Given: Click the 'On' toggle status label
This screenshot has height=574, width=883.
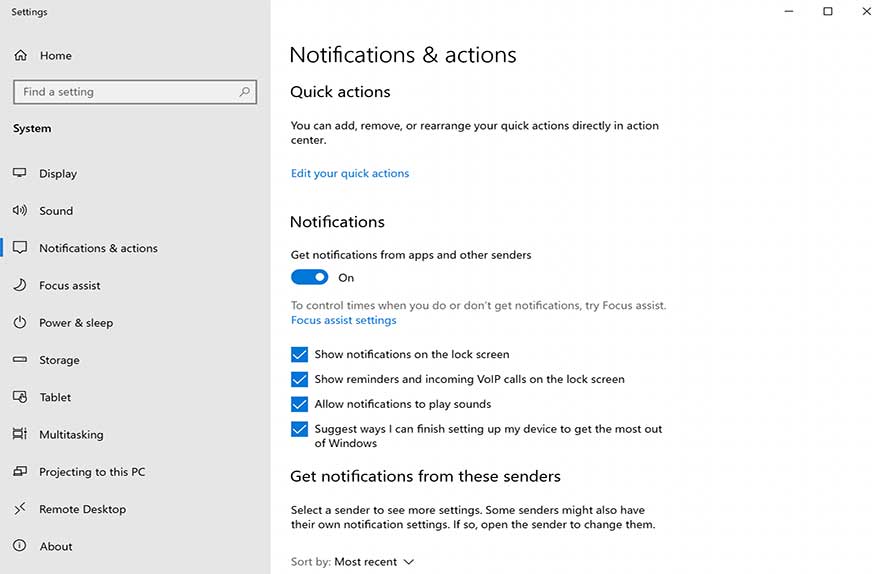Looking at the screenshot, I should coord(346,278).
